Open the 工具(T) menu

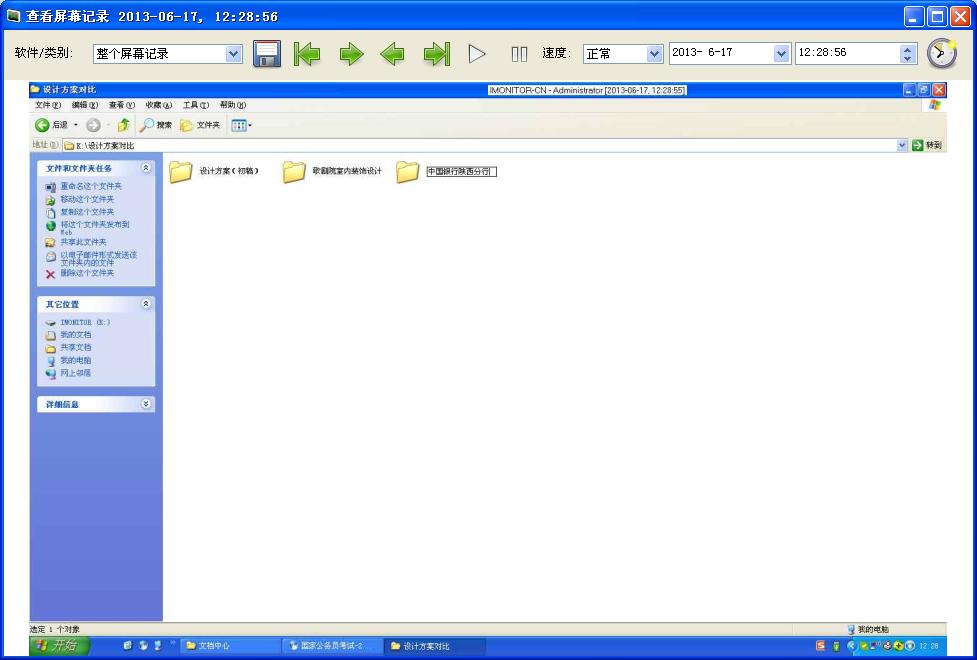(x=195, y=105)
